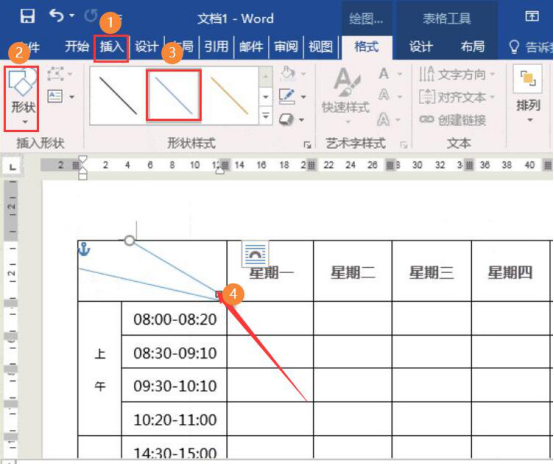
Task: Click the 09:30-10:10 time cell
Action: pos(175,385)
